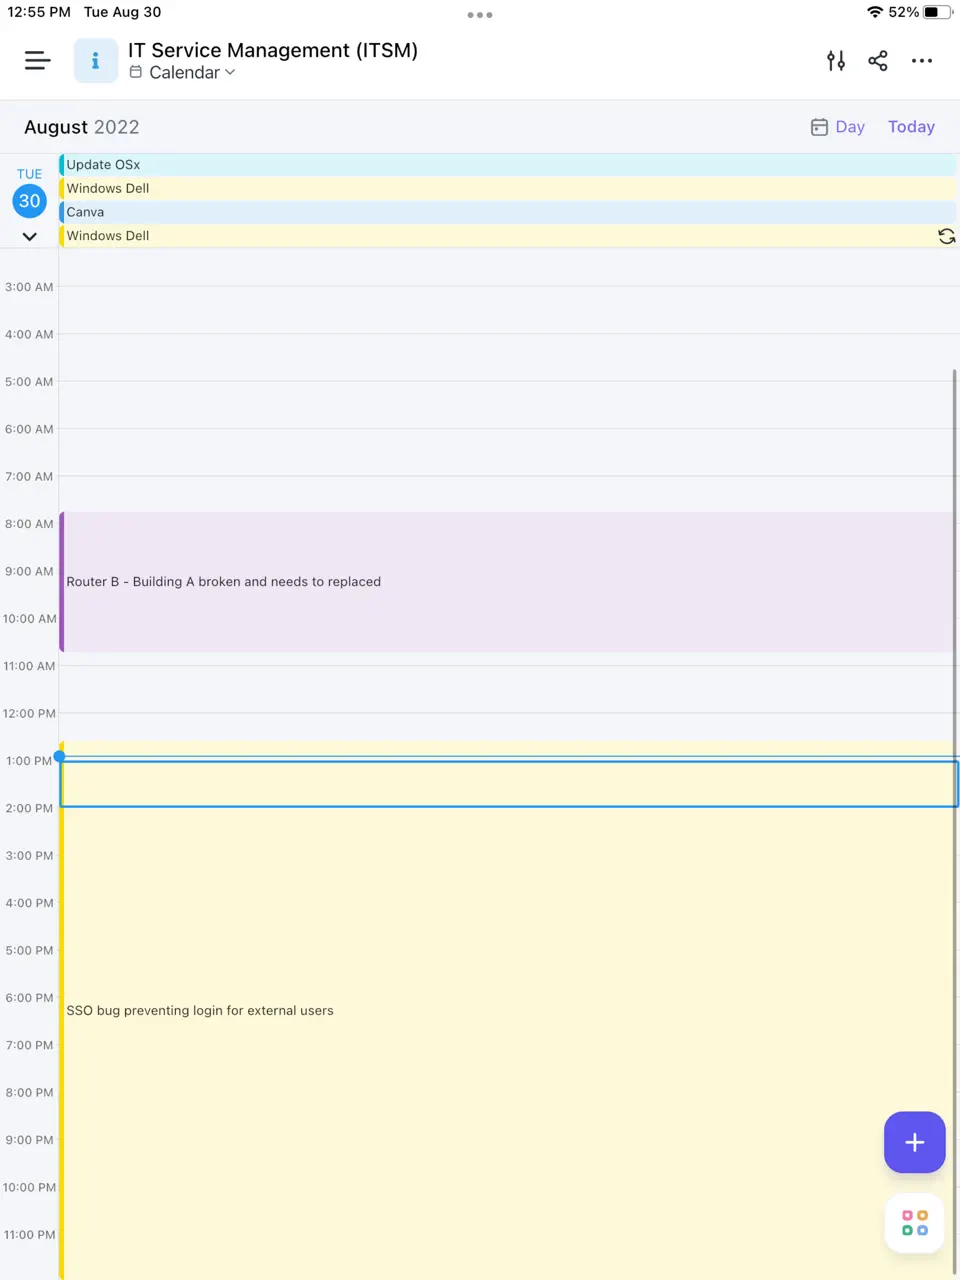This screenshot has height=1280, width=960.
Task: Jump to Today
Action: tap(911, 127)
